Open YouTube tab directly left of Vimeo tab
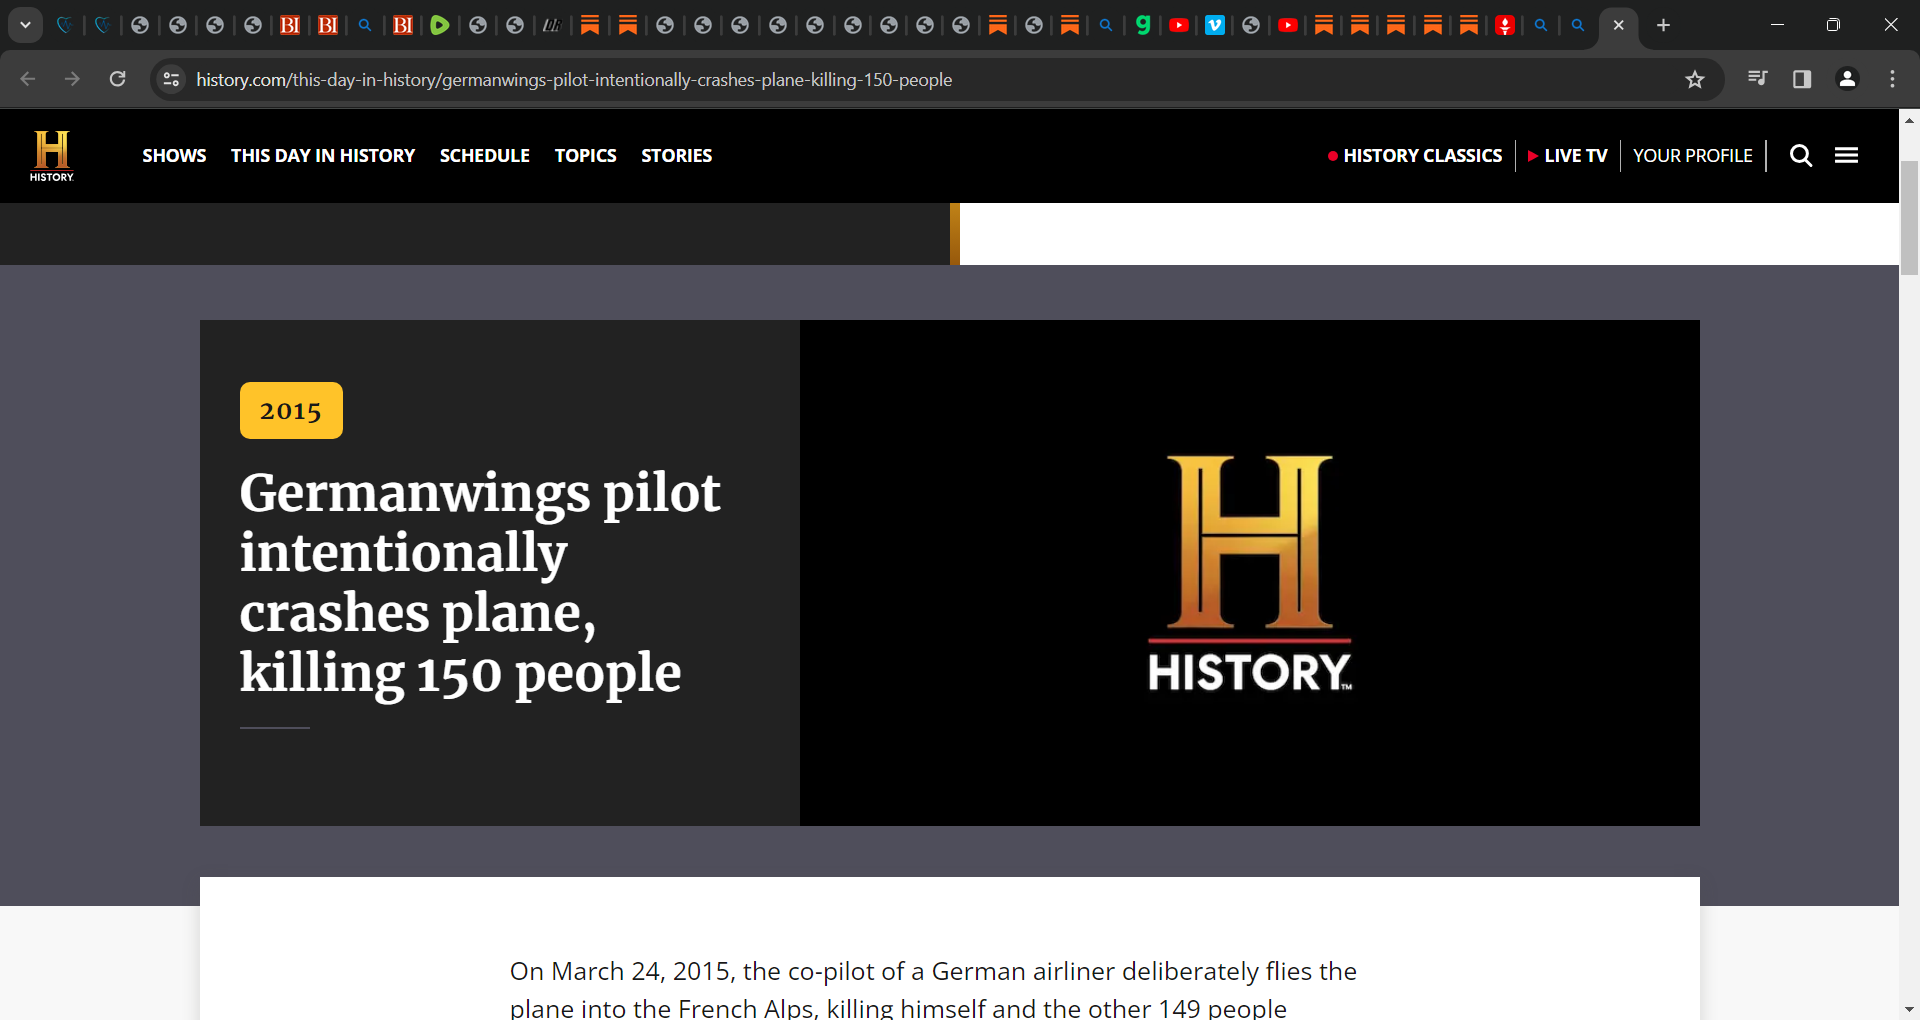Image resolution: width=1920 pixels, height=1020 pixels. (x=1179, y=25)
